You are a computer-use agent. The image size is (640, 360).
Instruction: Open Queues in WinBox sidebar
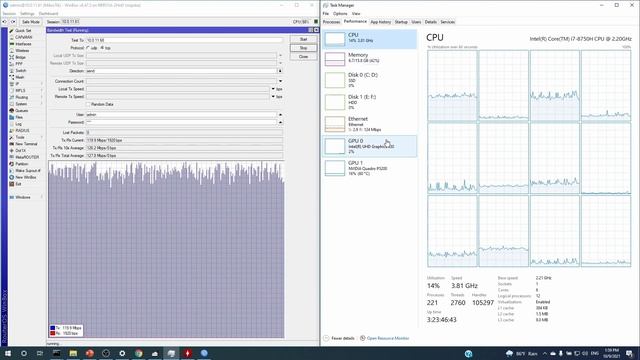click(22, 111)
